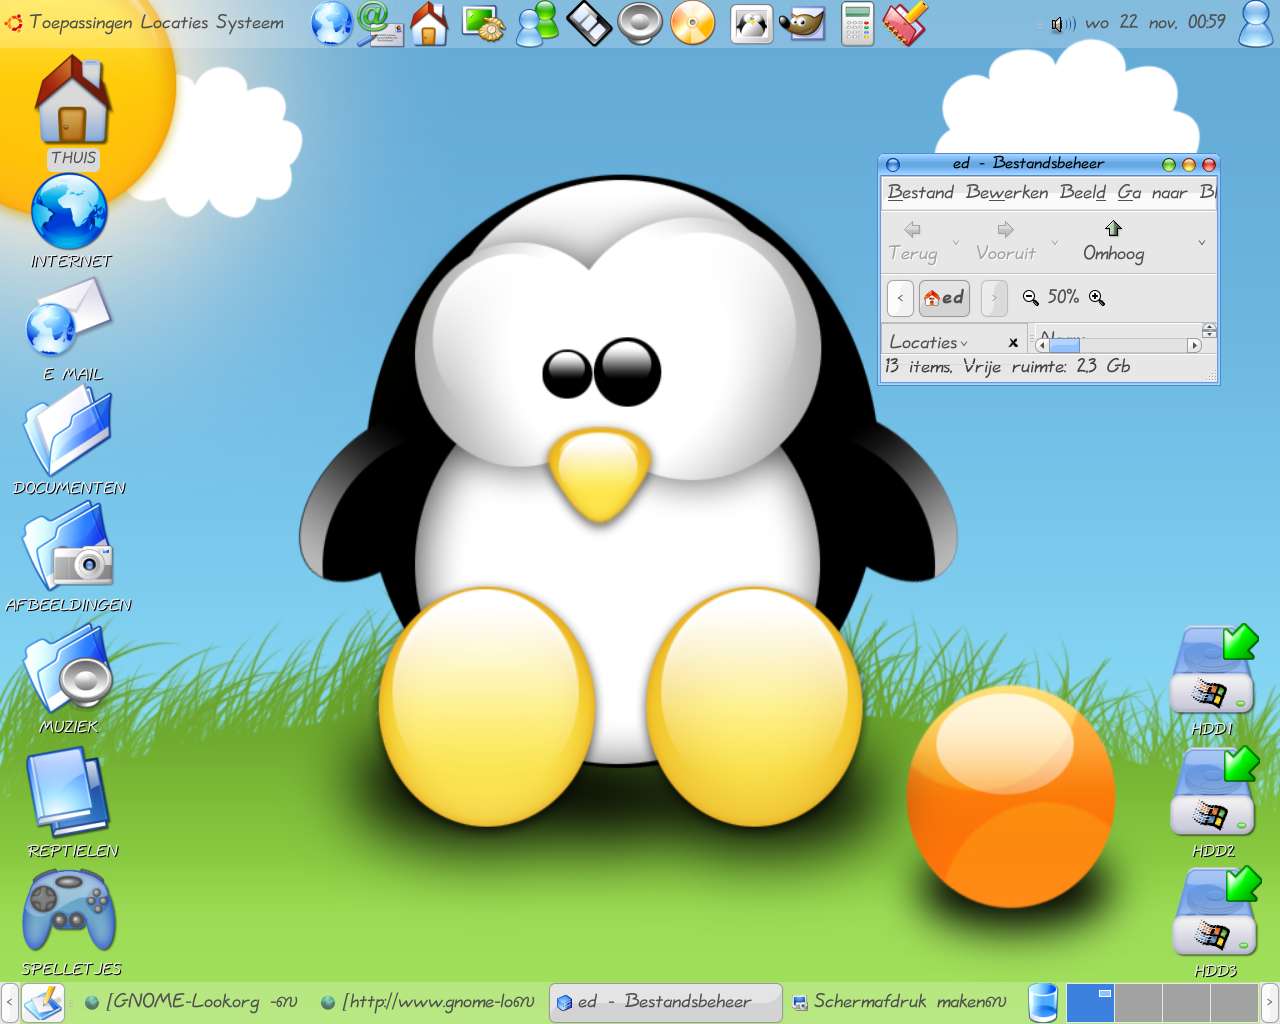Click the left path-bar arrow button
This screenshot has width=1280, height=1024.
point(900,297)
